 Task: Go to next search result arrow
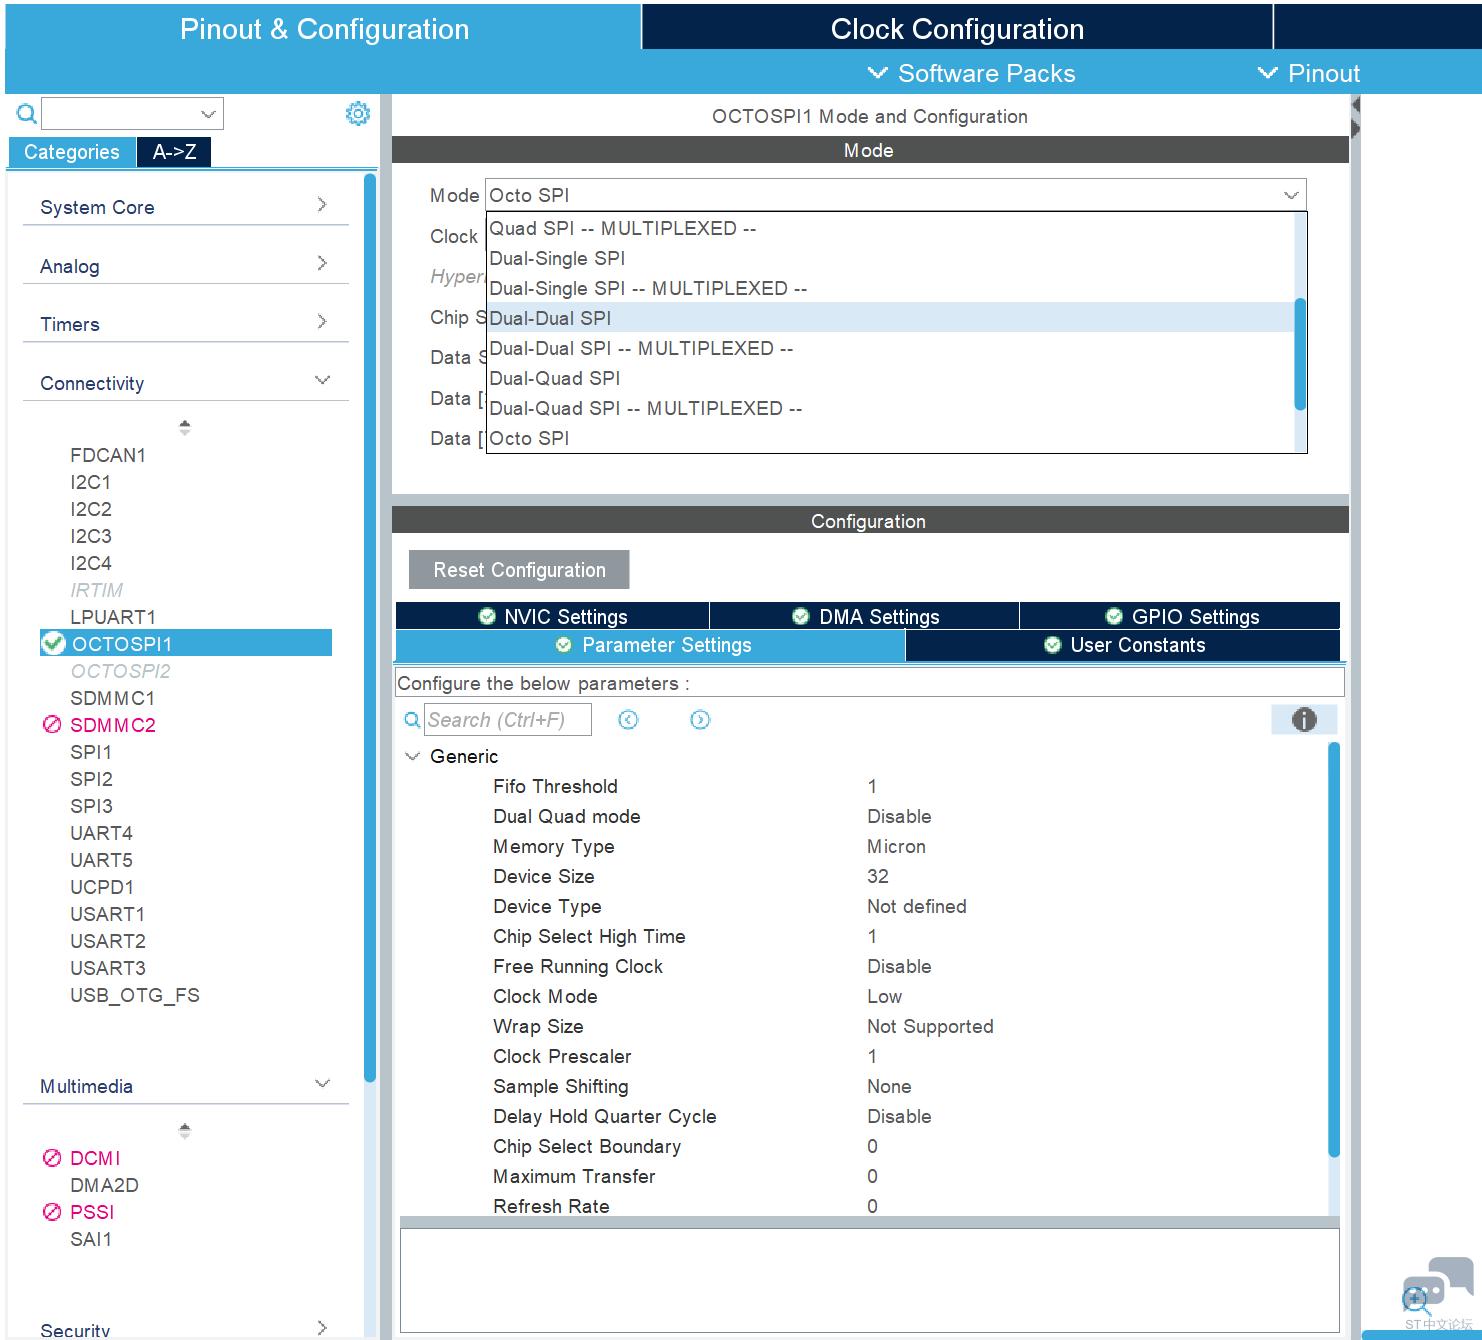pos(700,720)
